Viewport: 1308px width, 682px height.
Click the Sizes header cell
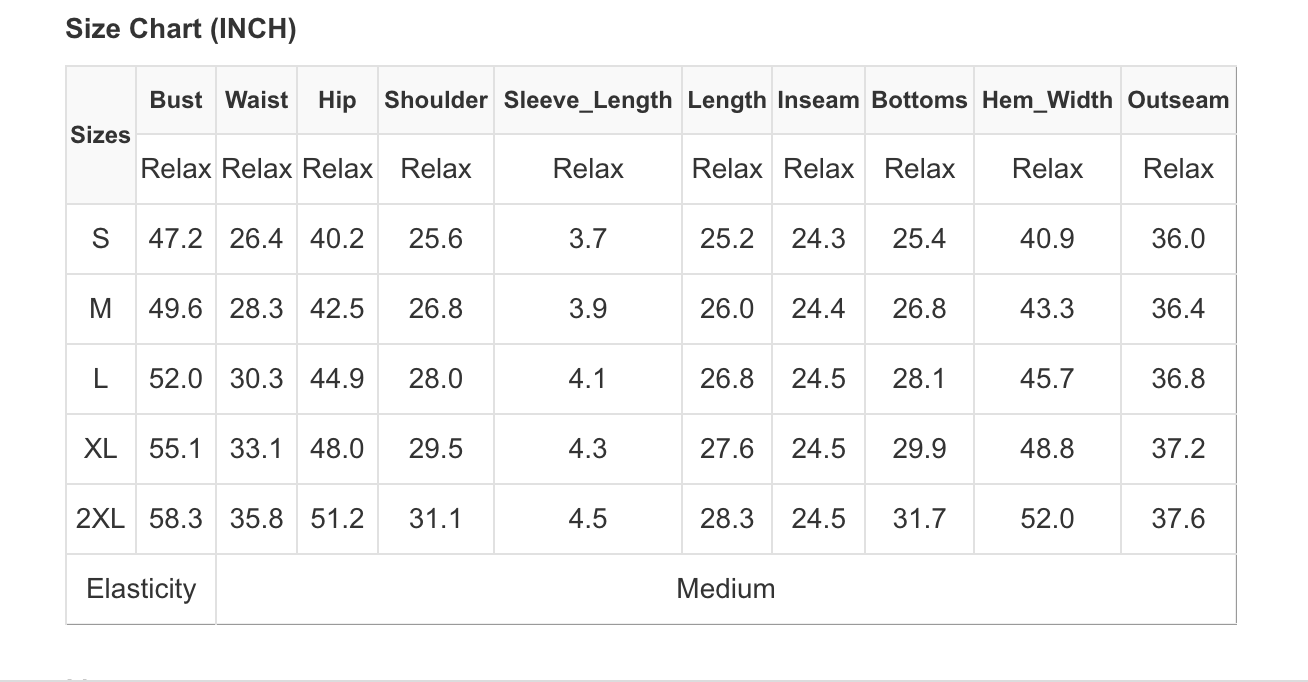[100, 135]
